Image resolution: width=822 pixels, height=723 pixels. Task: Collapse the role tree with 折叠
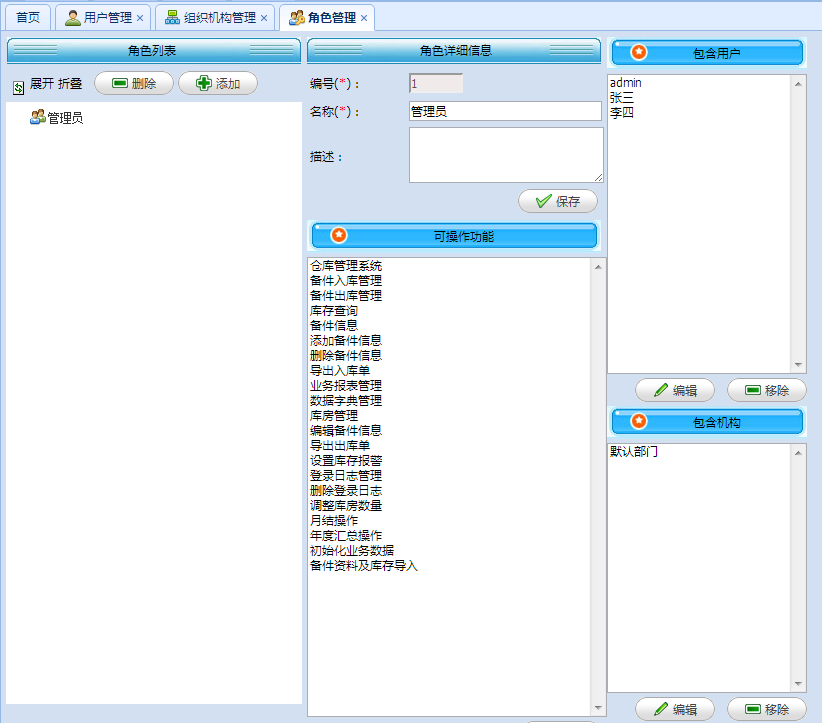(70, 84)
